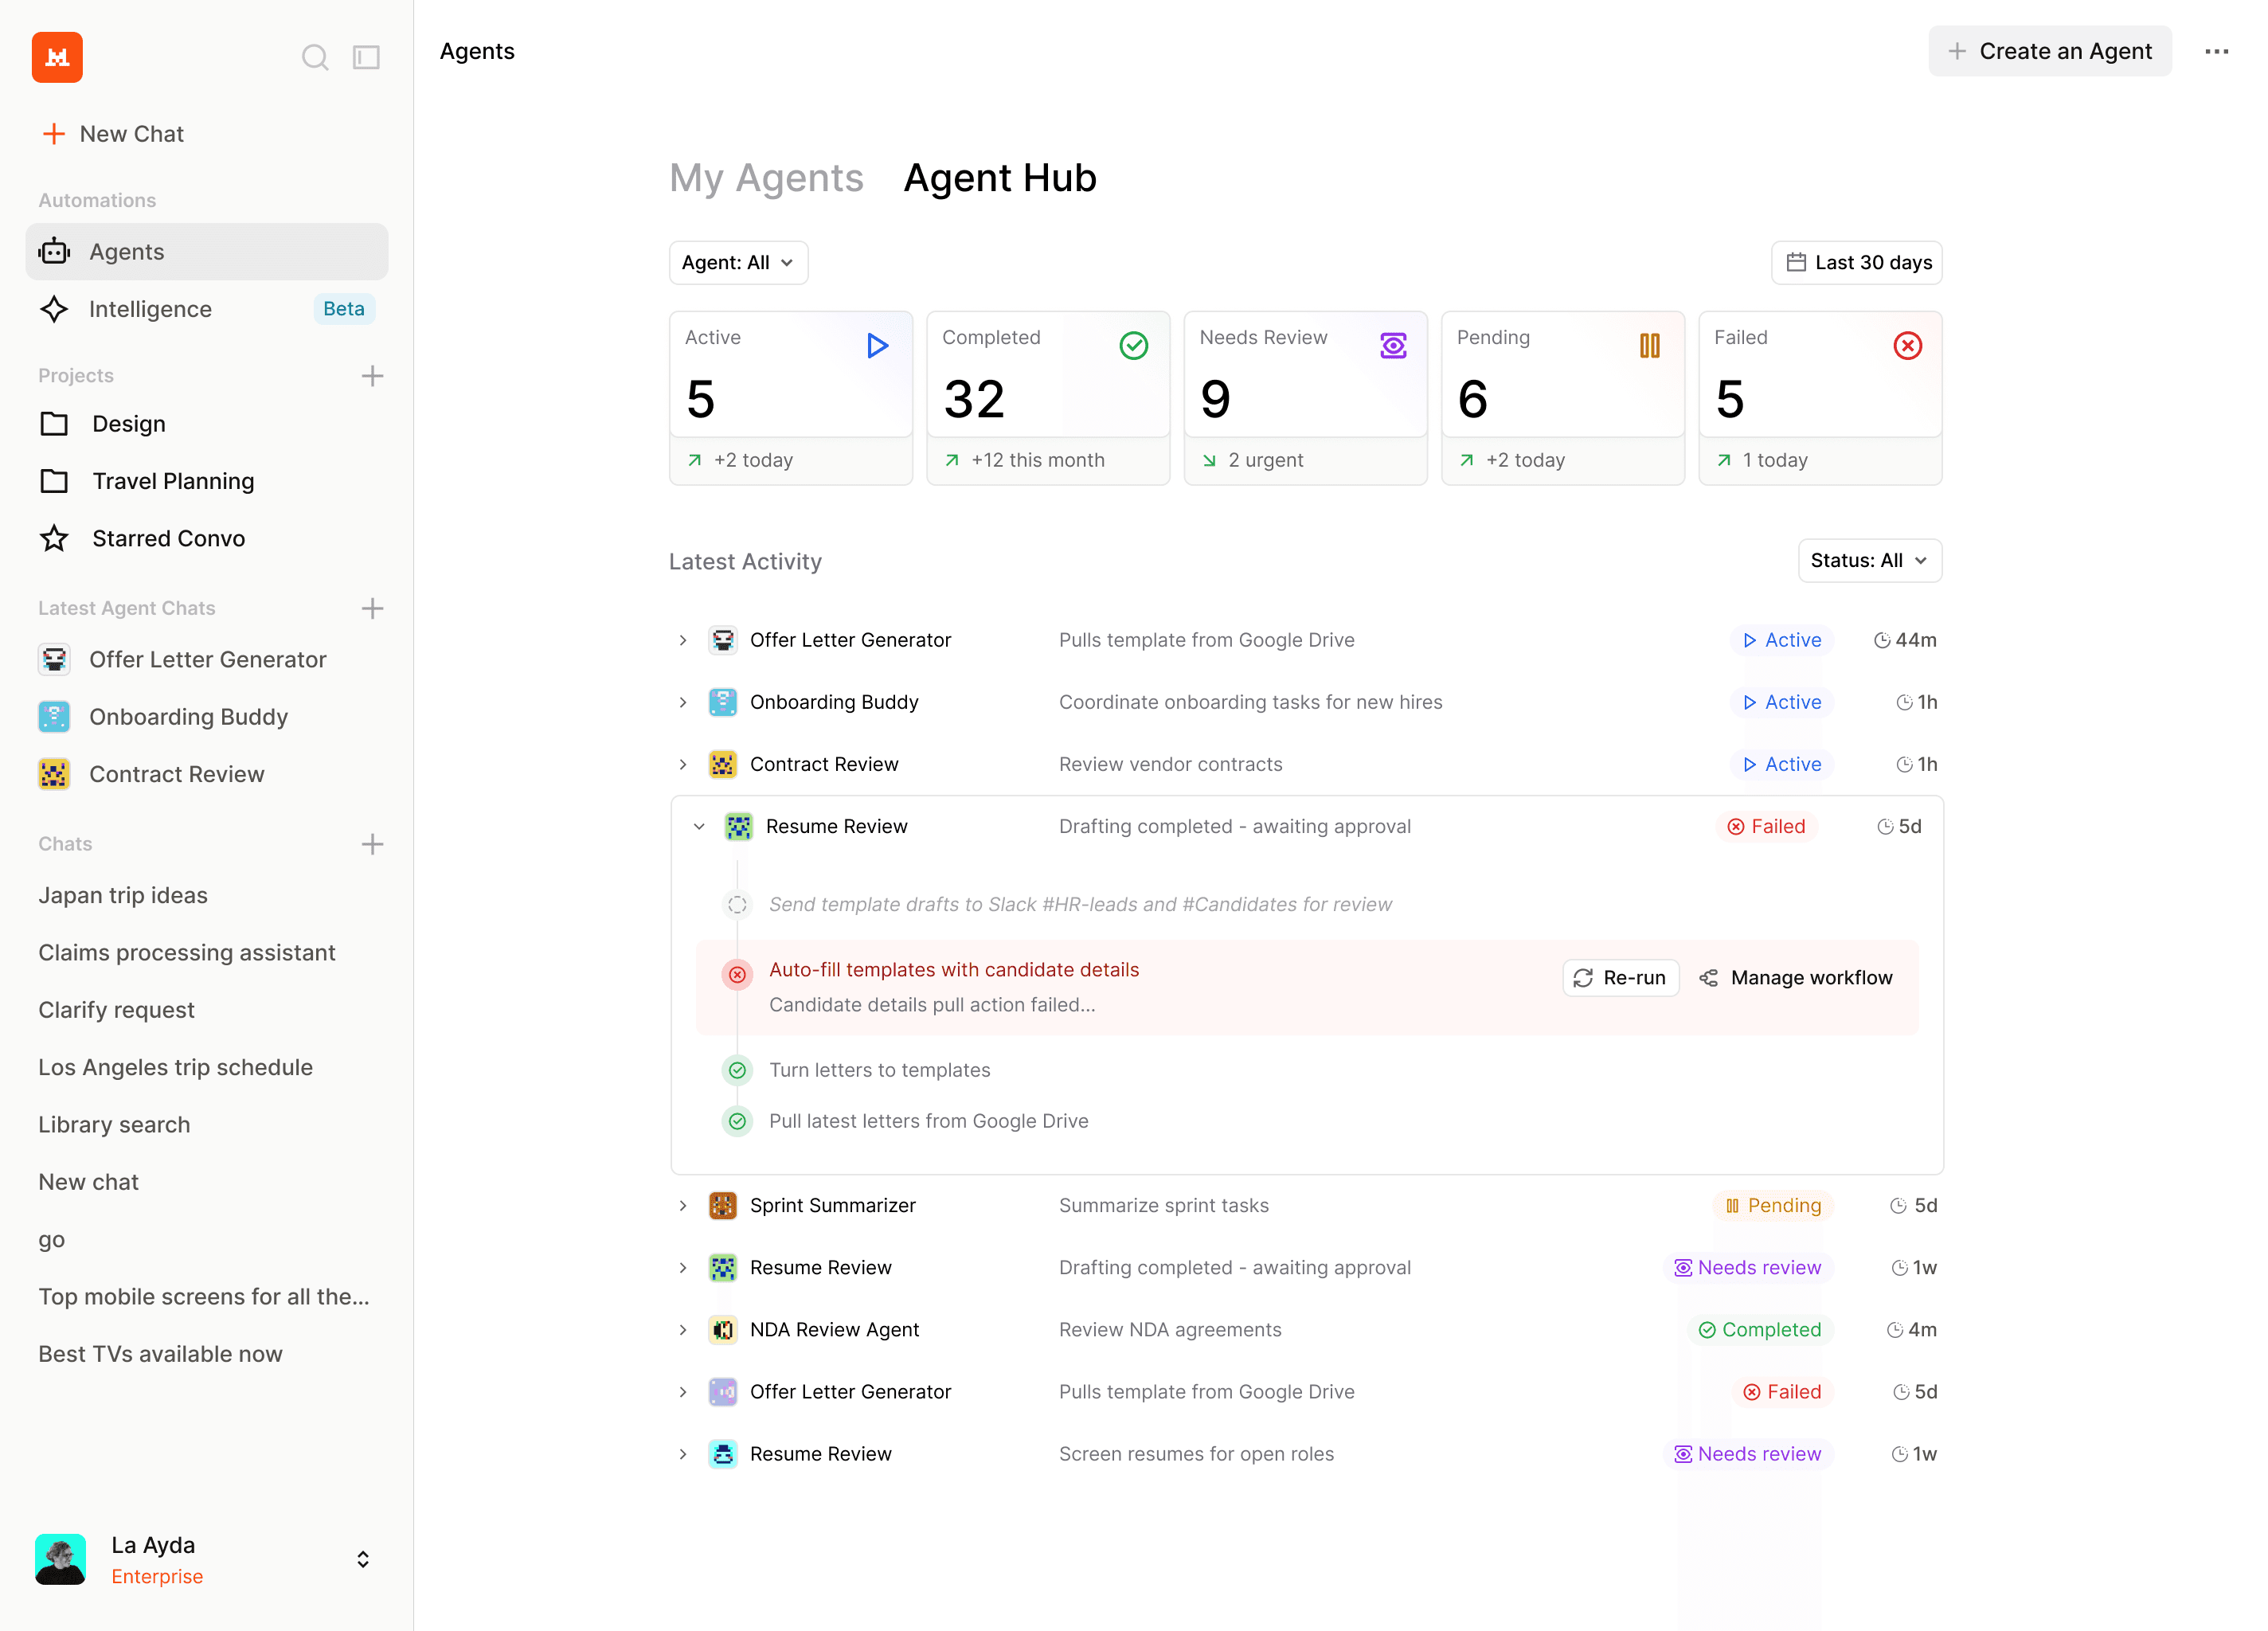
Task: Open the Last 30 days date picker
Action: tap(1857, 262)
